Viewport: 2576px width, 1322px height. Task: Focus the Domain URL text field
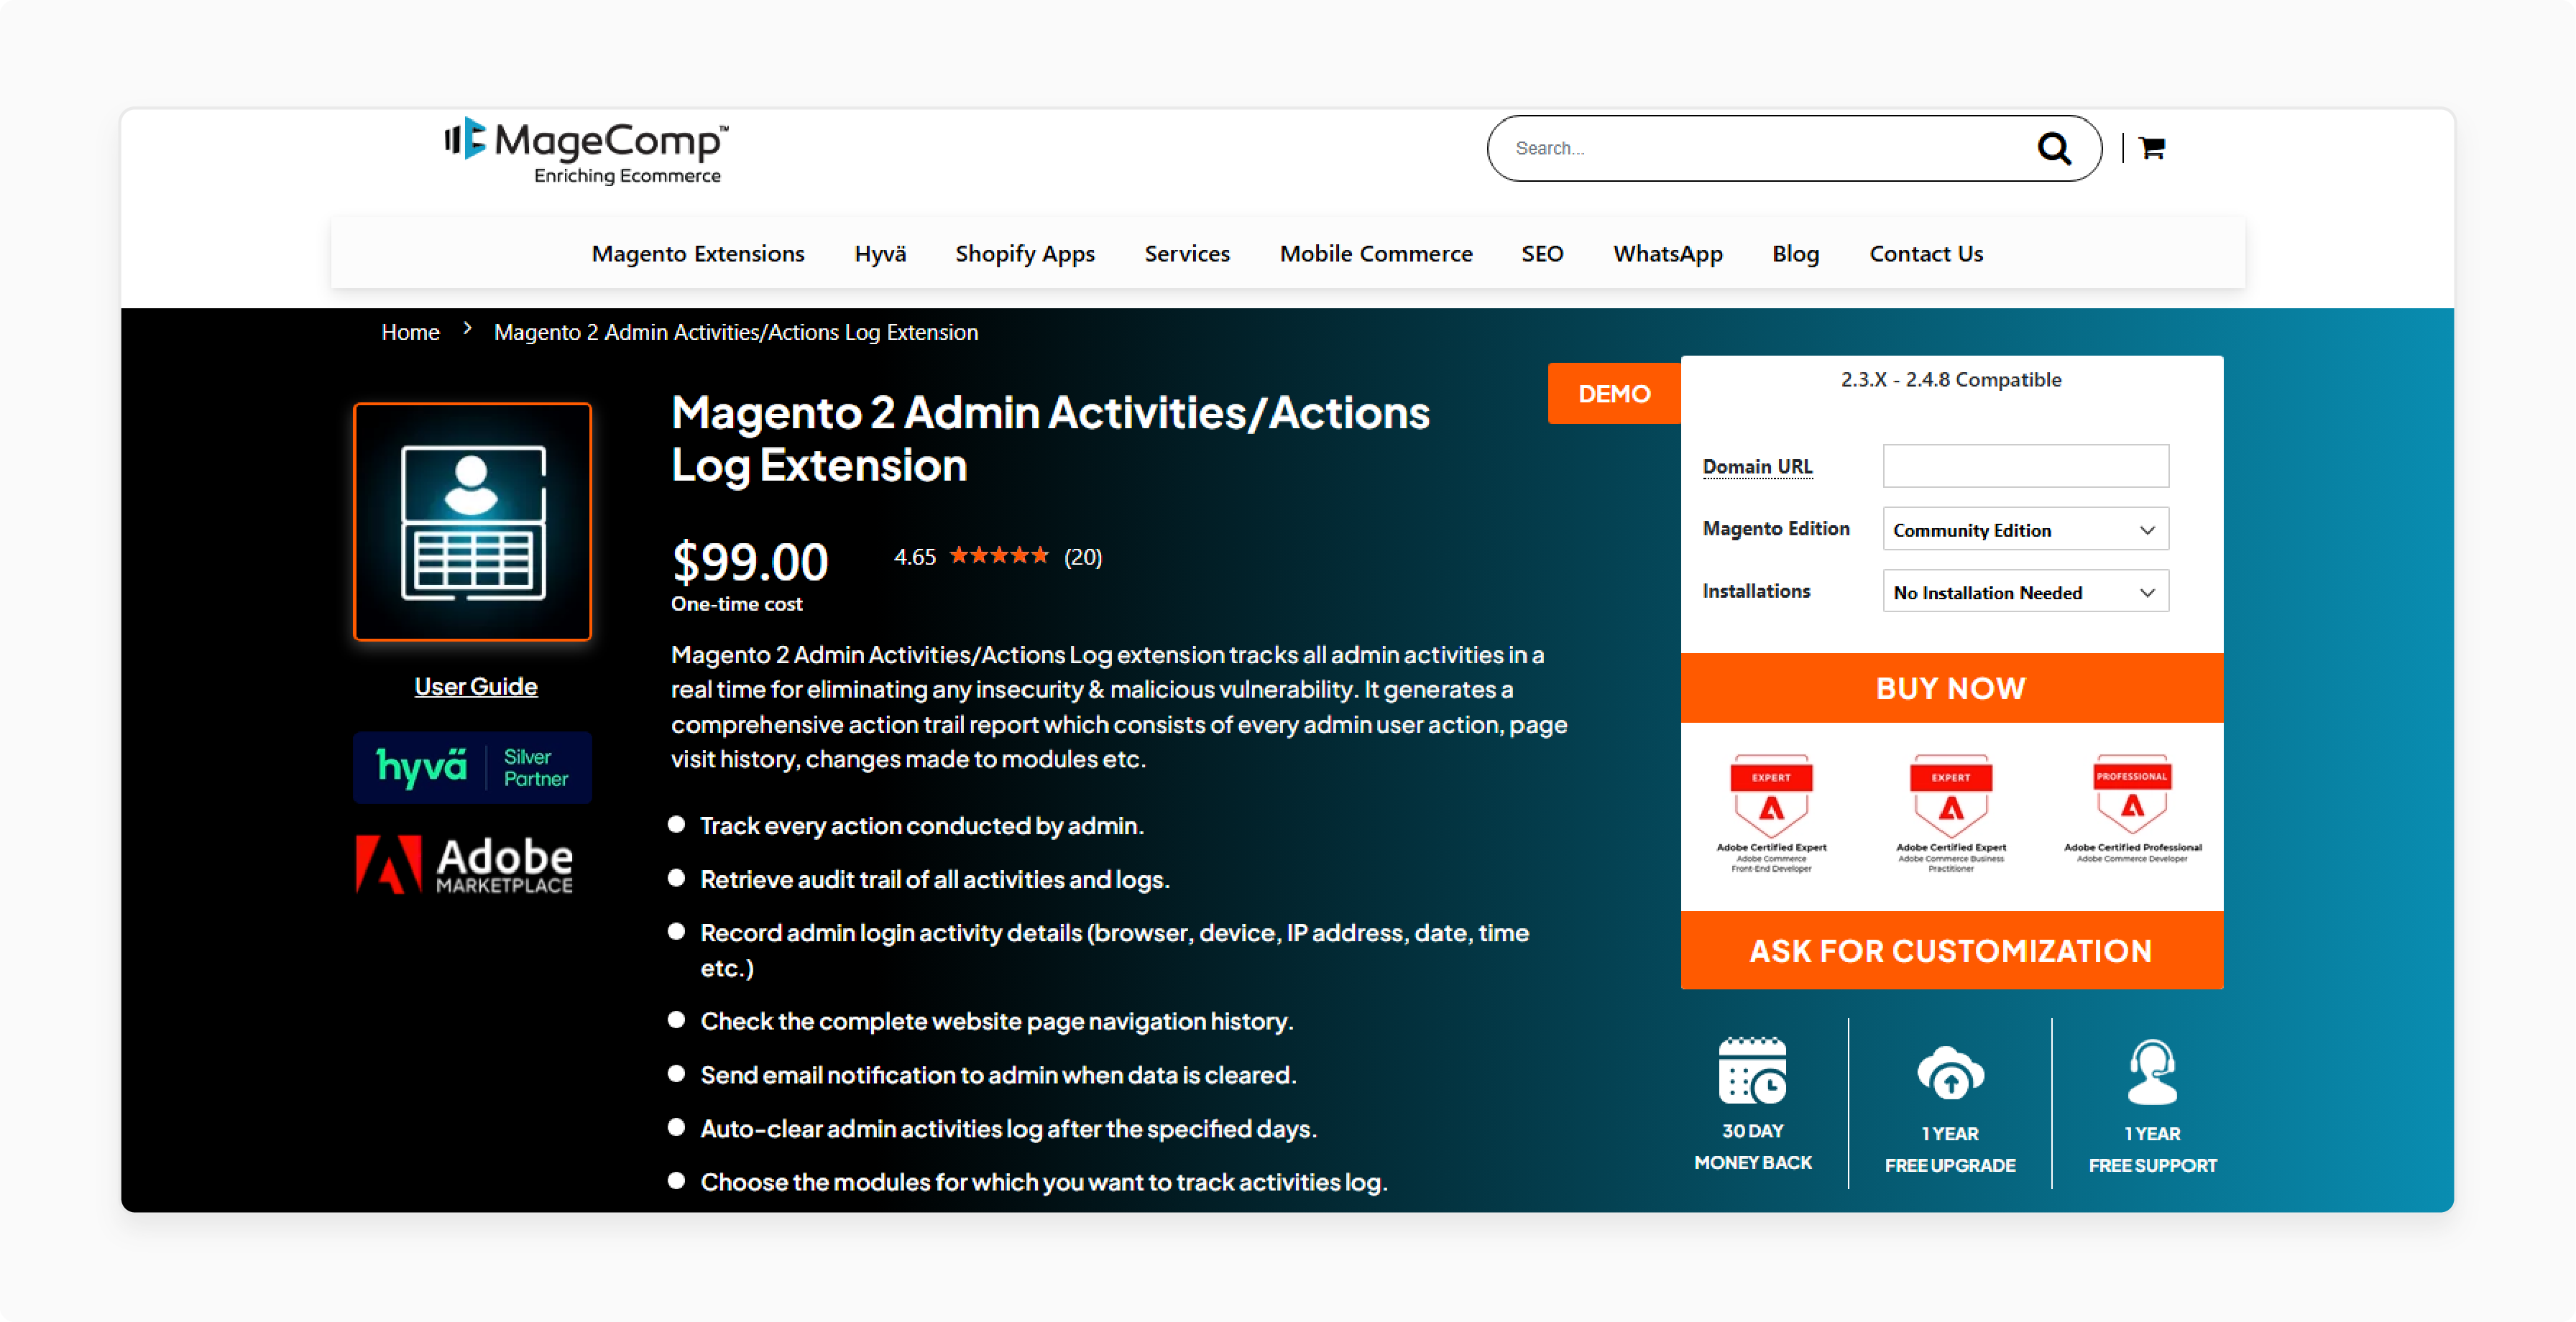[2025, 466]
